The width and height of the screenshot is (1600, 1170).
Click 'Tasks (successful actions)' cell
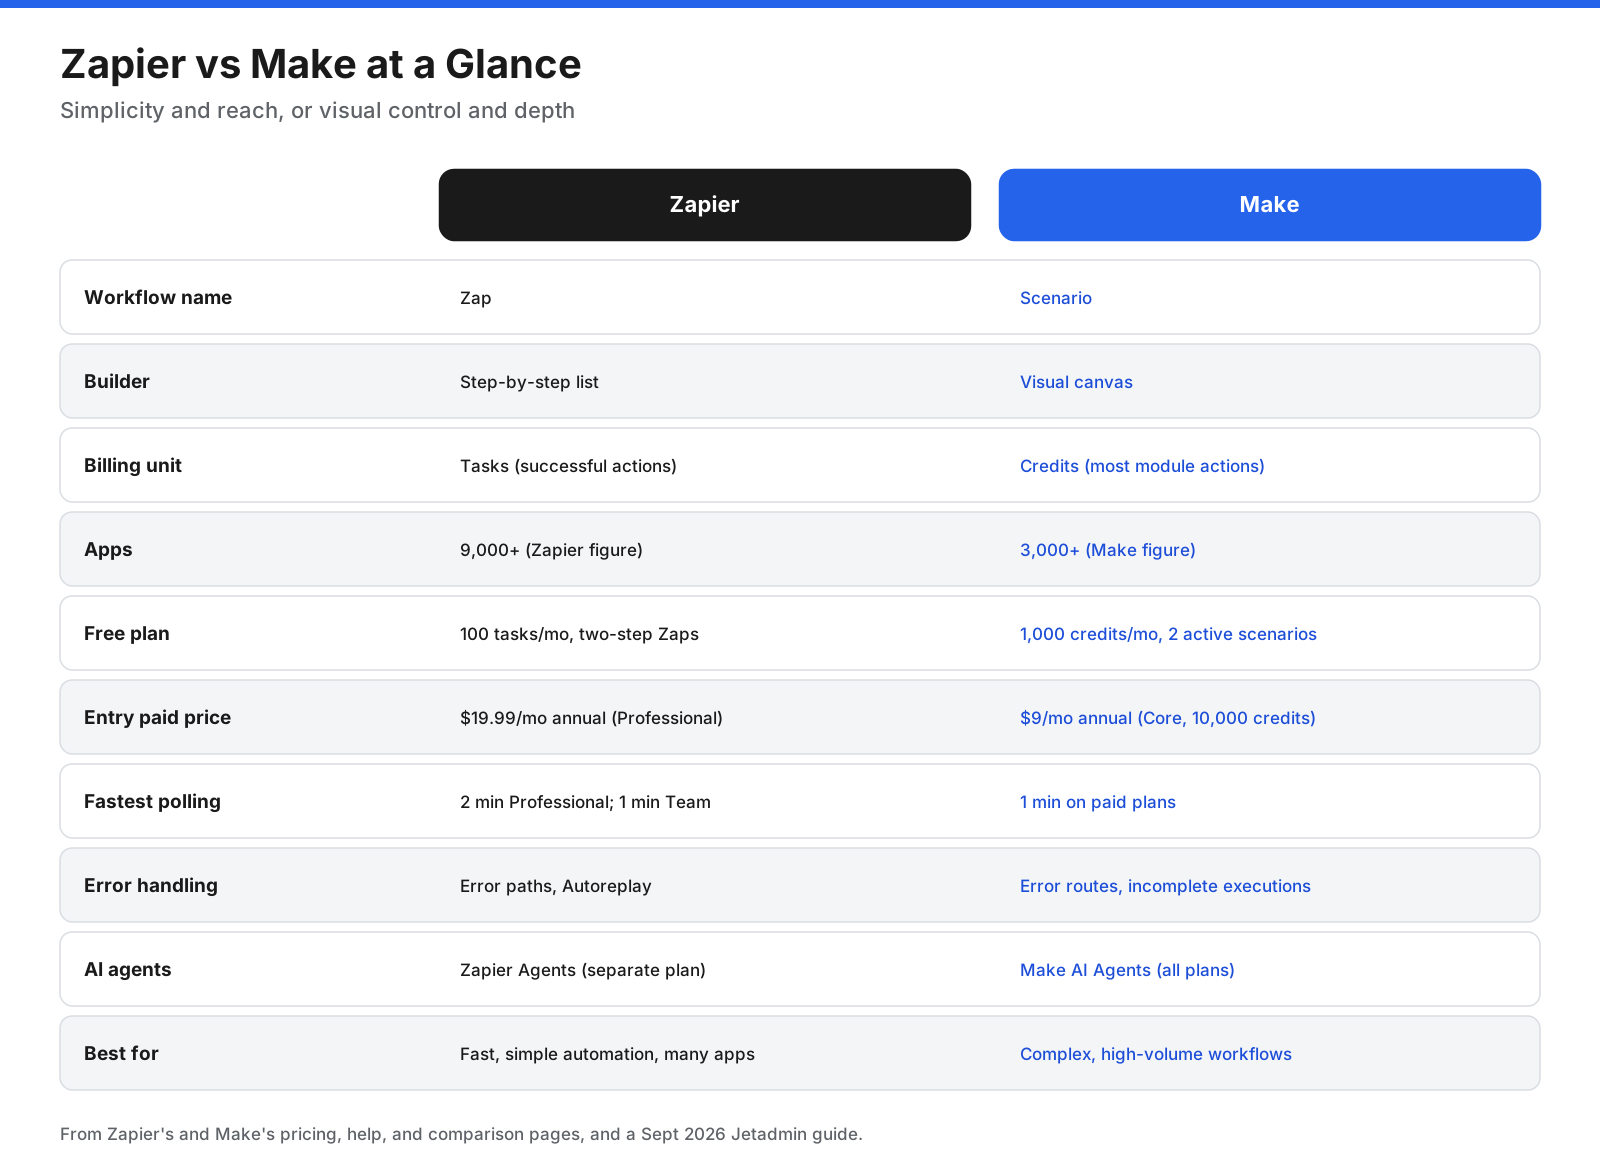568,466
